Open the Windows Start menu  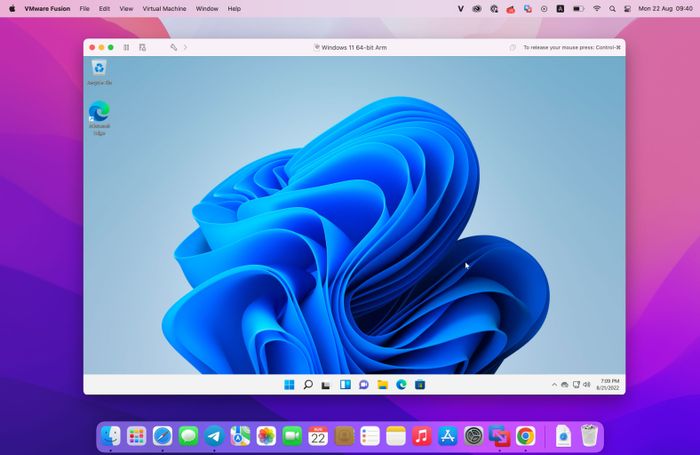289,384
